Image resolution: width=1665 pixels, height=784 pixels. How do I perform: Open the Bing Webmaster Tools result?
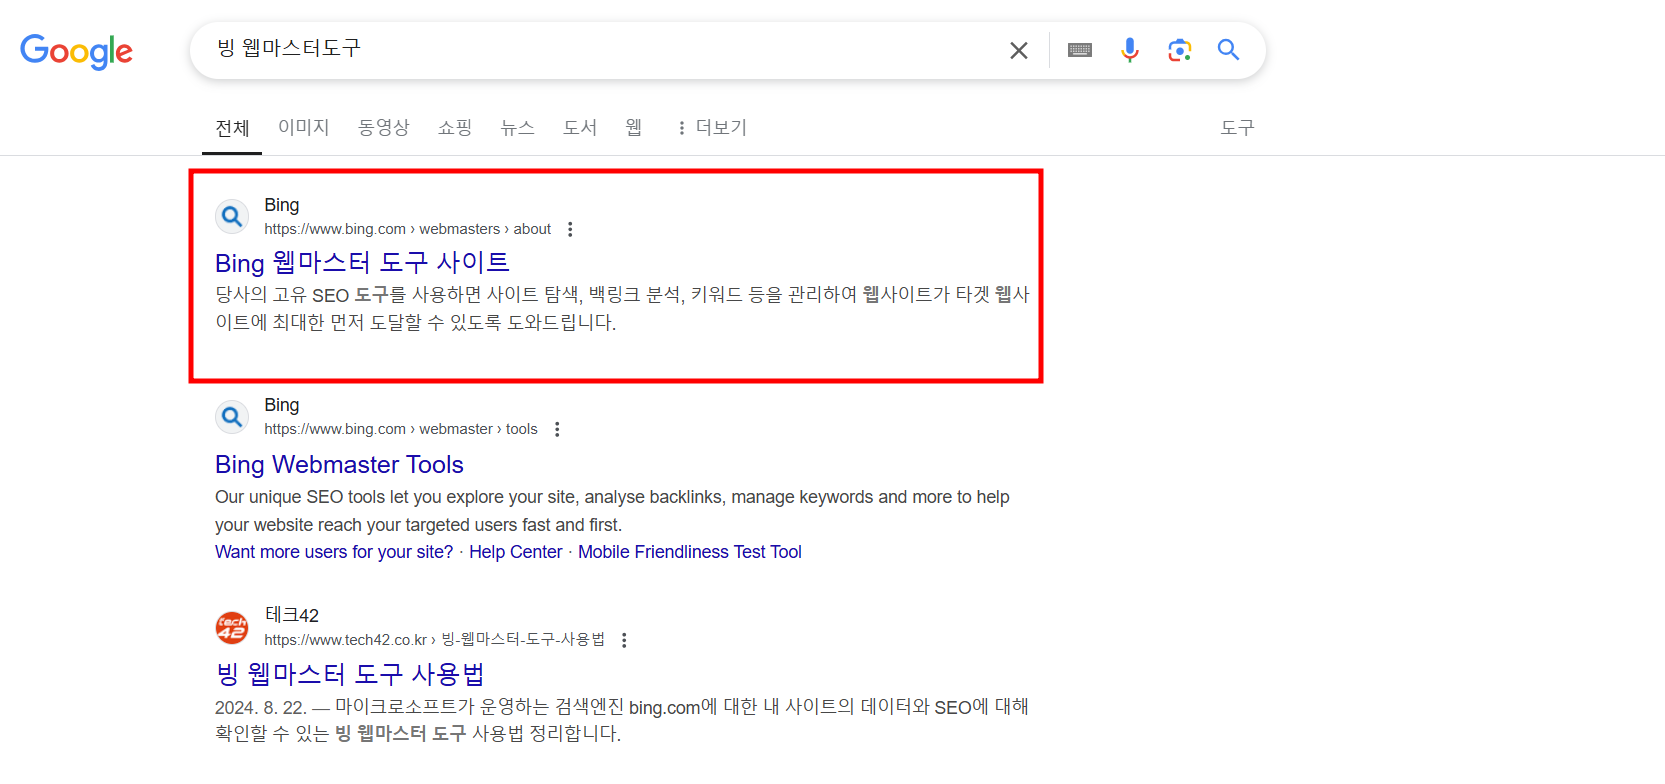339,465
